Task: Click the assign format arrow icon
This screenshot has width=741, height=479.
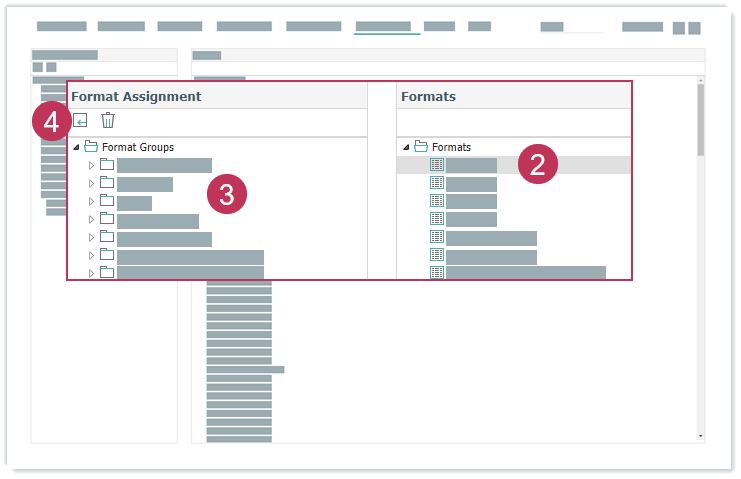Action: 81,121
